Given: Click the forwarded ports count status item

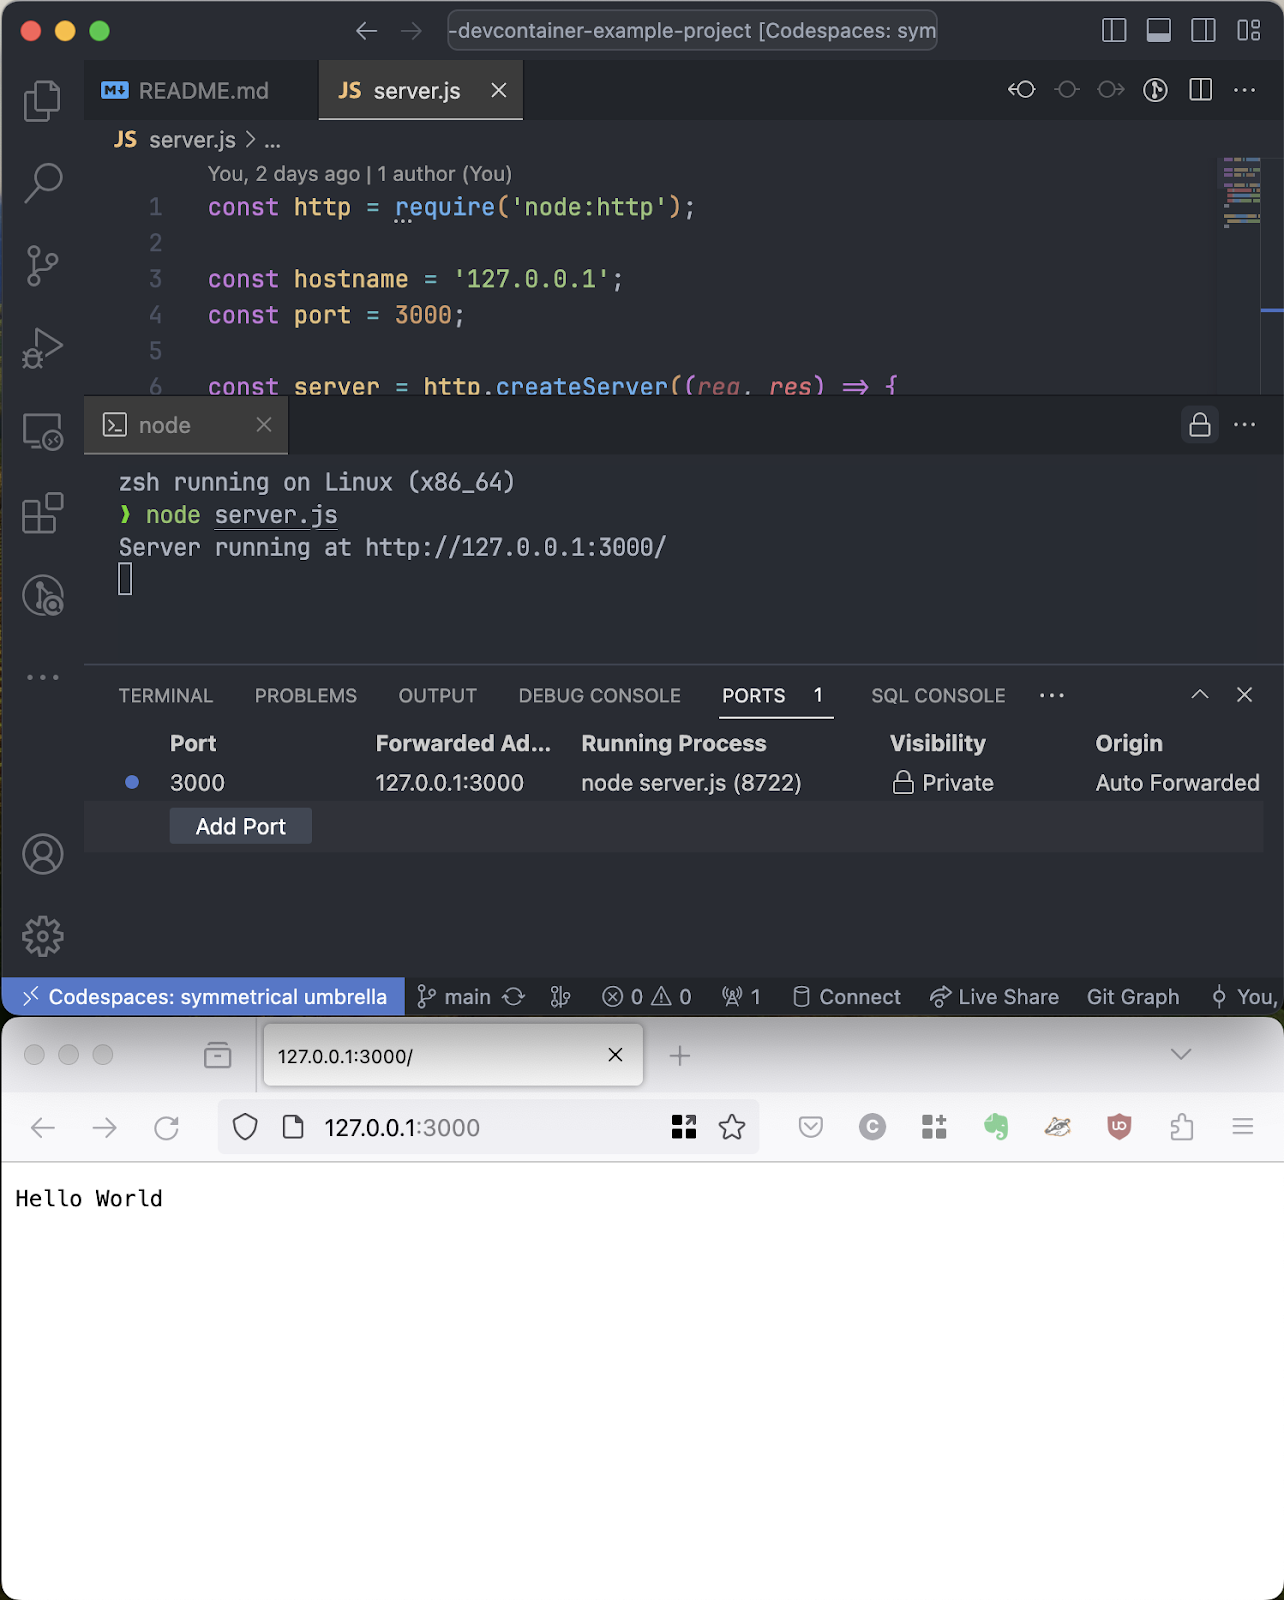Looking at the screenshot, I should coord(742,997).
